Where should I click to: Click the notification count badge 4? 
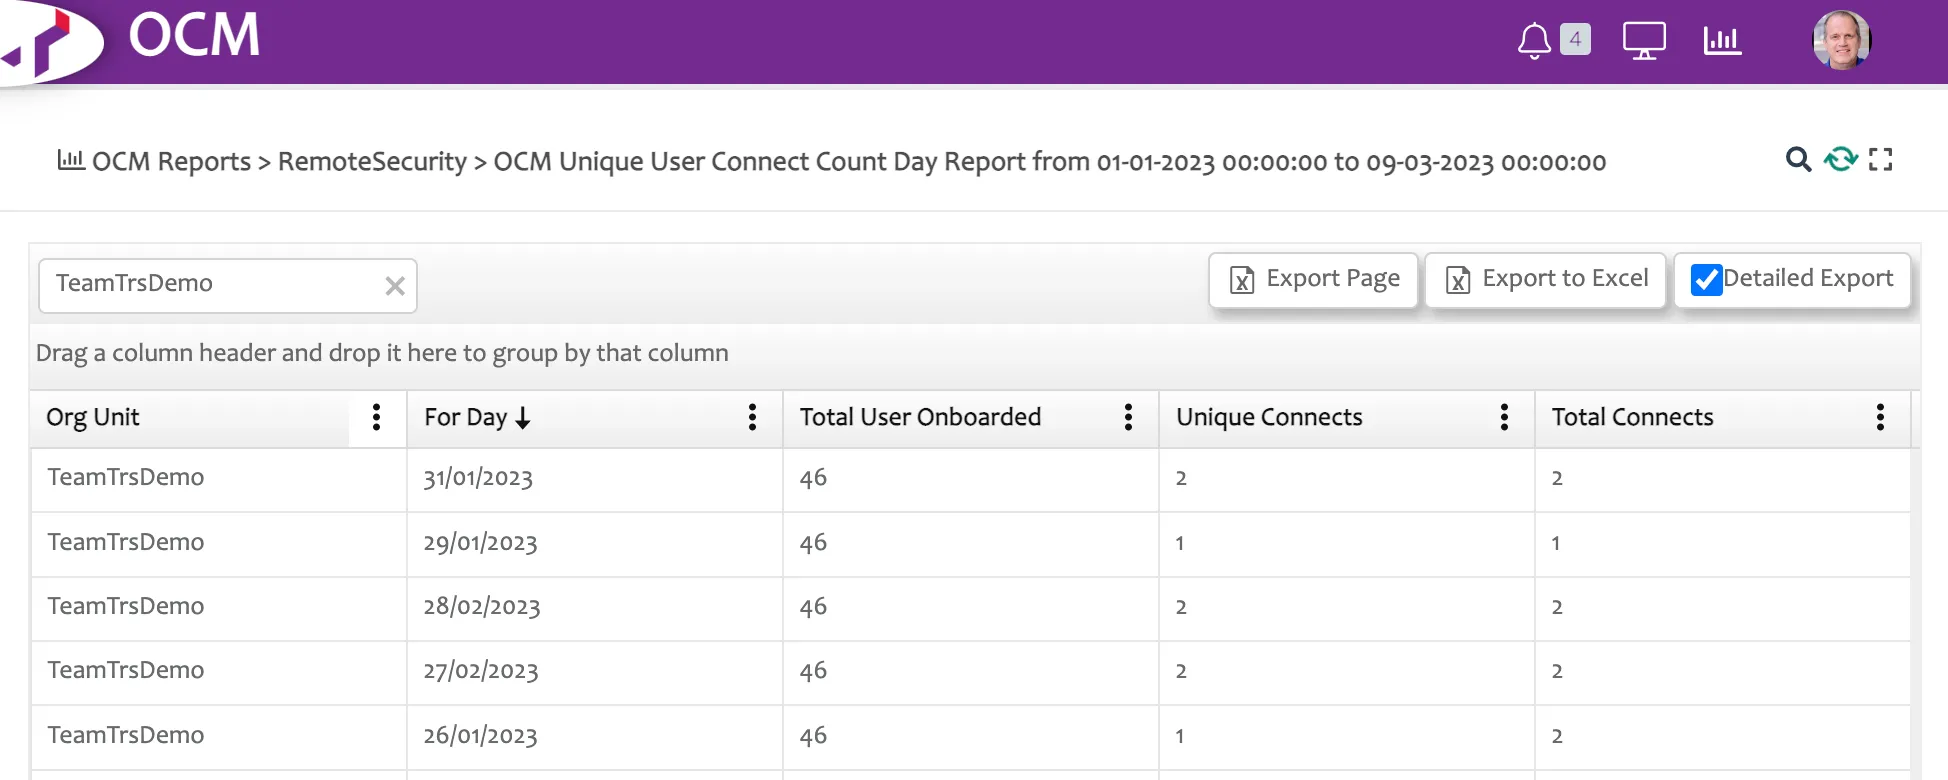(1575, 39)
